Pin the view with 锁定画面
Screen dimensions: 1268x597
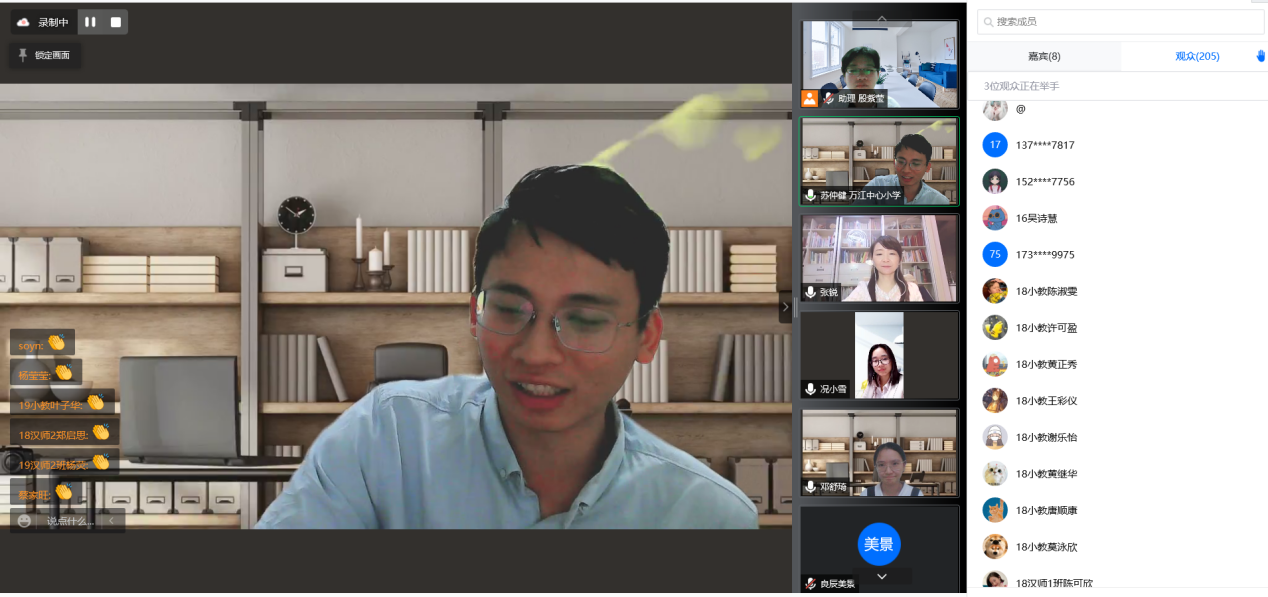coord(45,55)
